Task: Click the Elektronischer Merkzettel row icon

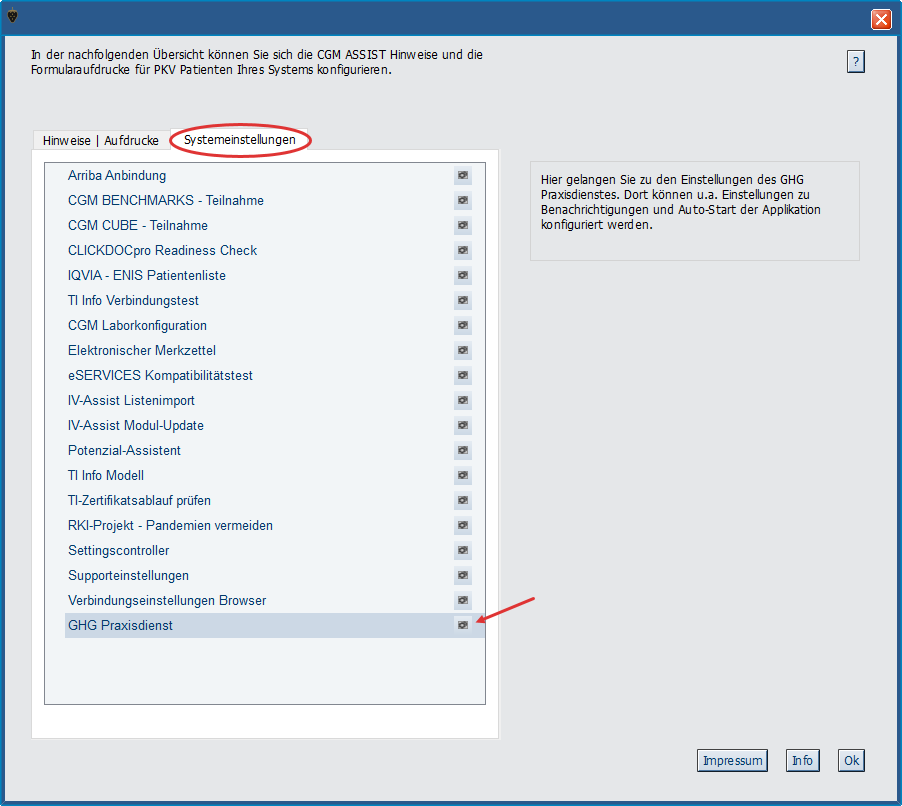Action: (x=463, y=350)
